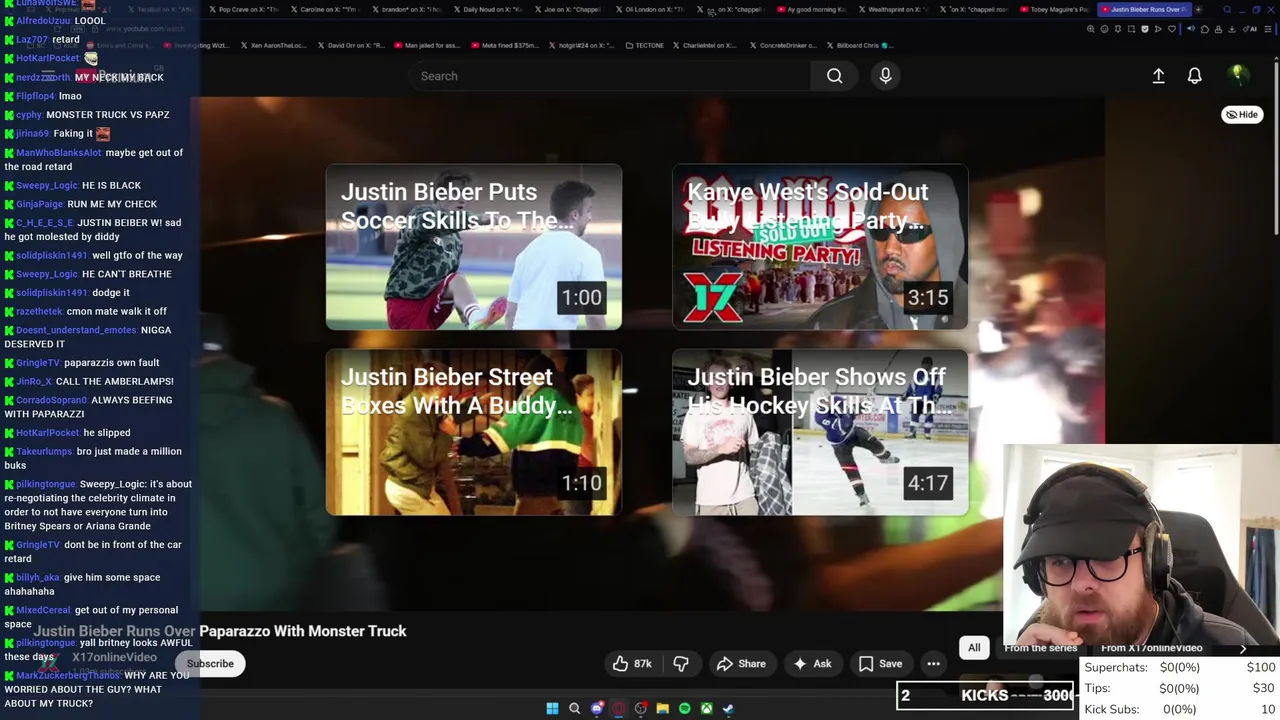Click chat username 'Sweepy_Logic' saying HE IS BLACK

click(x=46, y=185)
